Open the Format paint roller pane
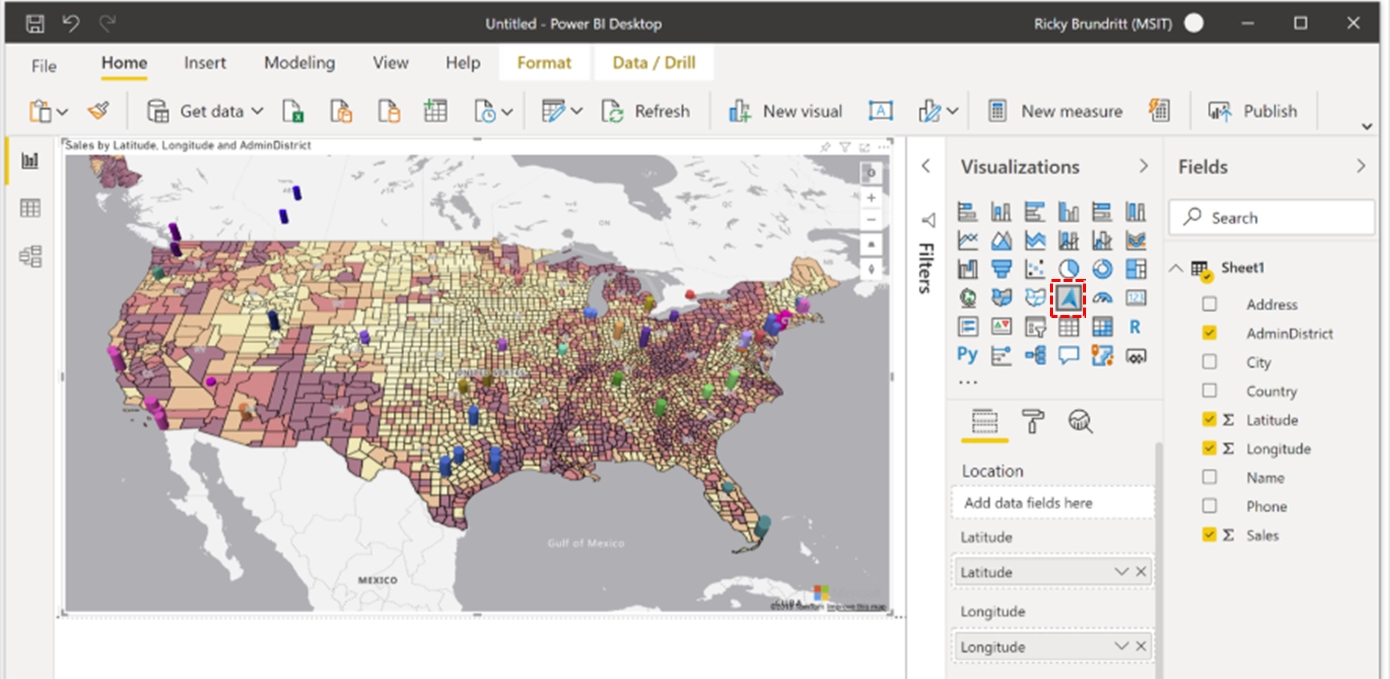 tap(1032, 421)
